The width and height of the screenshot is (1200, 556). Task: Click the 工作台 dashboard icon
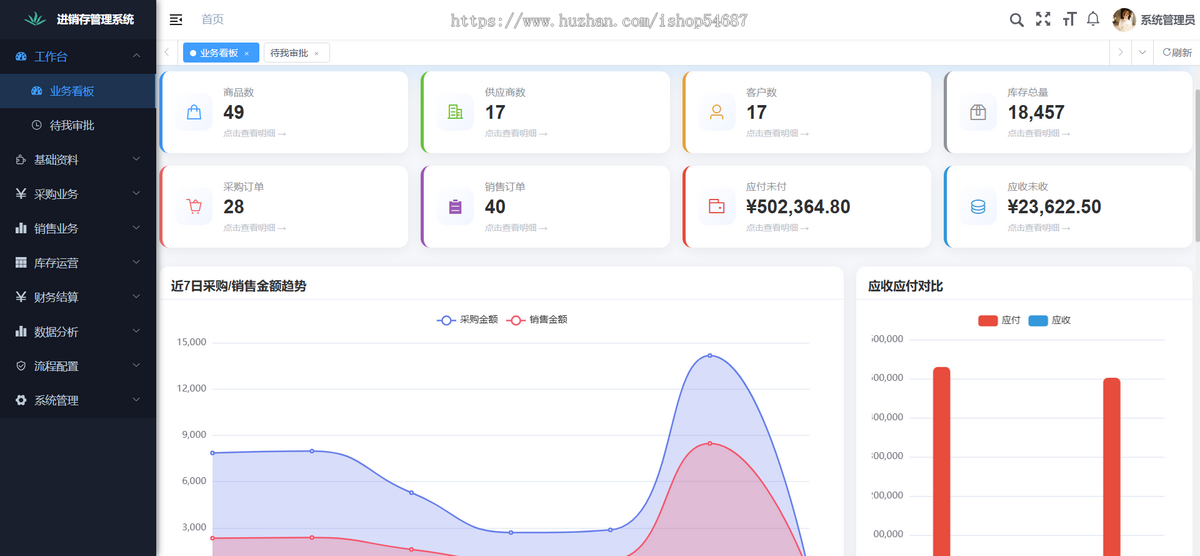[x=21, y=57]
